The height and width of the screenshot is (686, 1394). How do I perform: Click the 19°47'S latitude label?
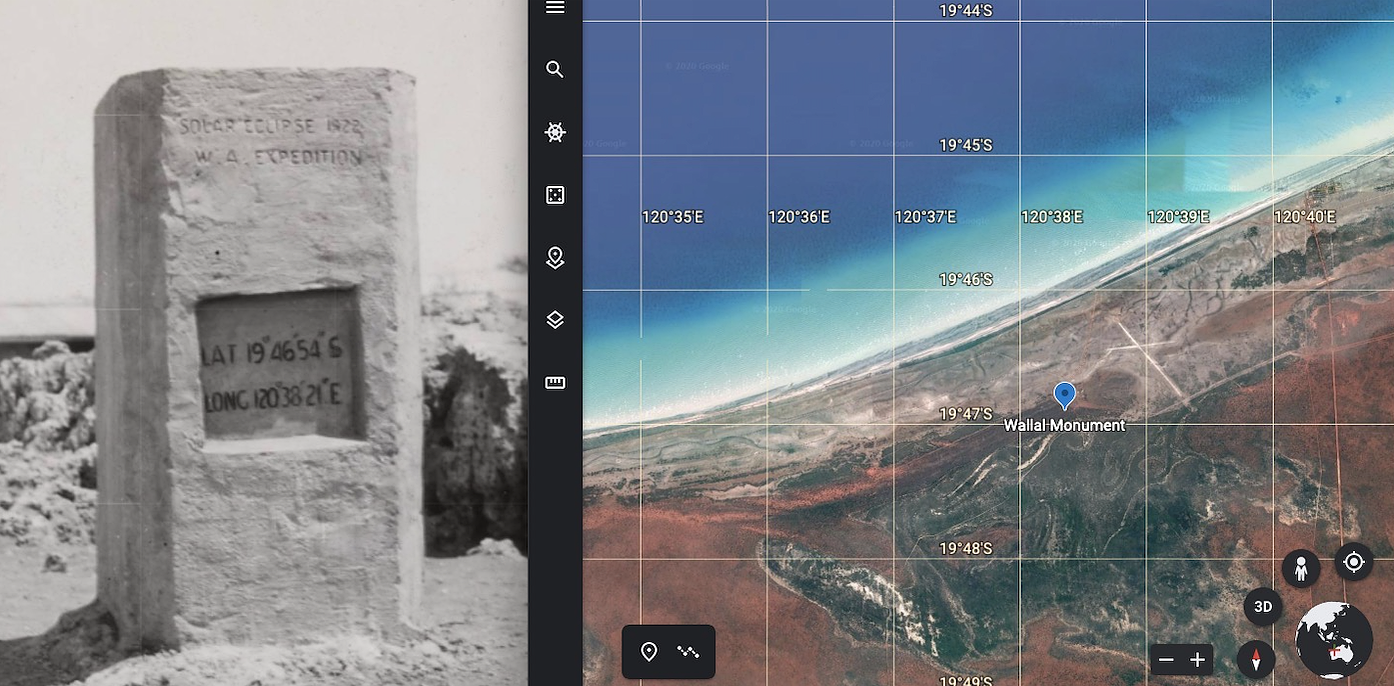point(966,414)
